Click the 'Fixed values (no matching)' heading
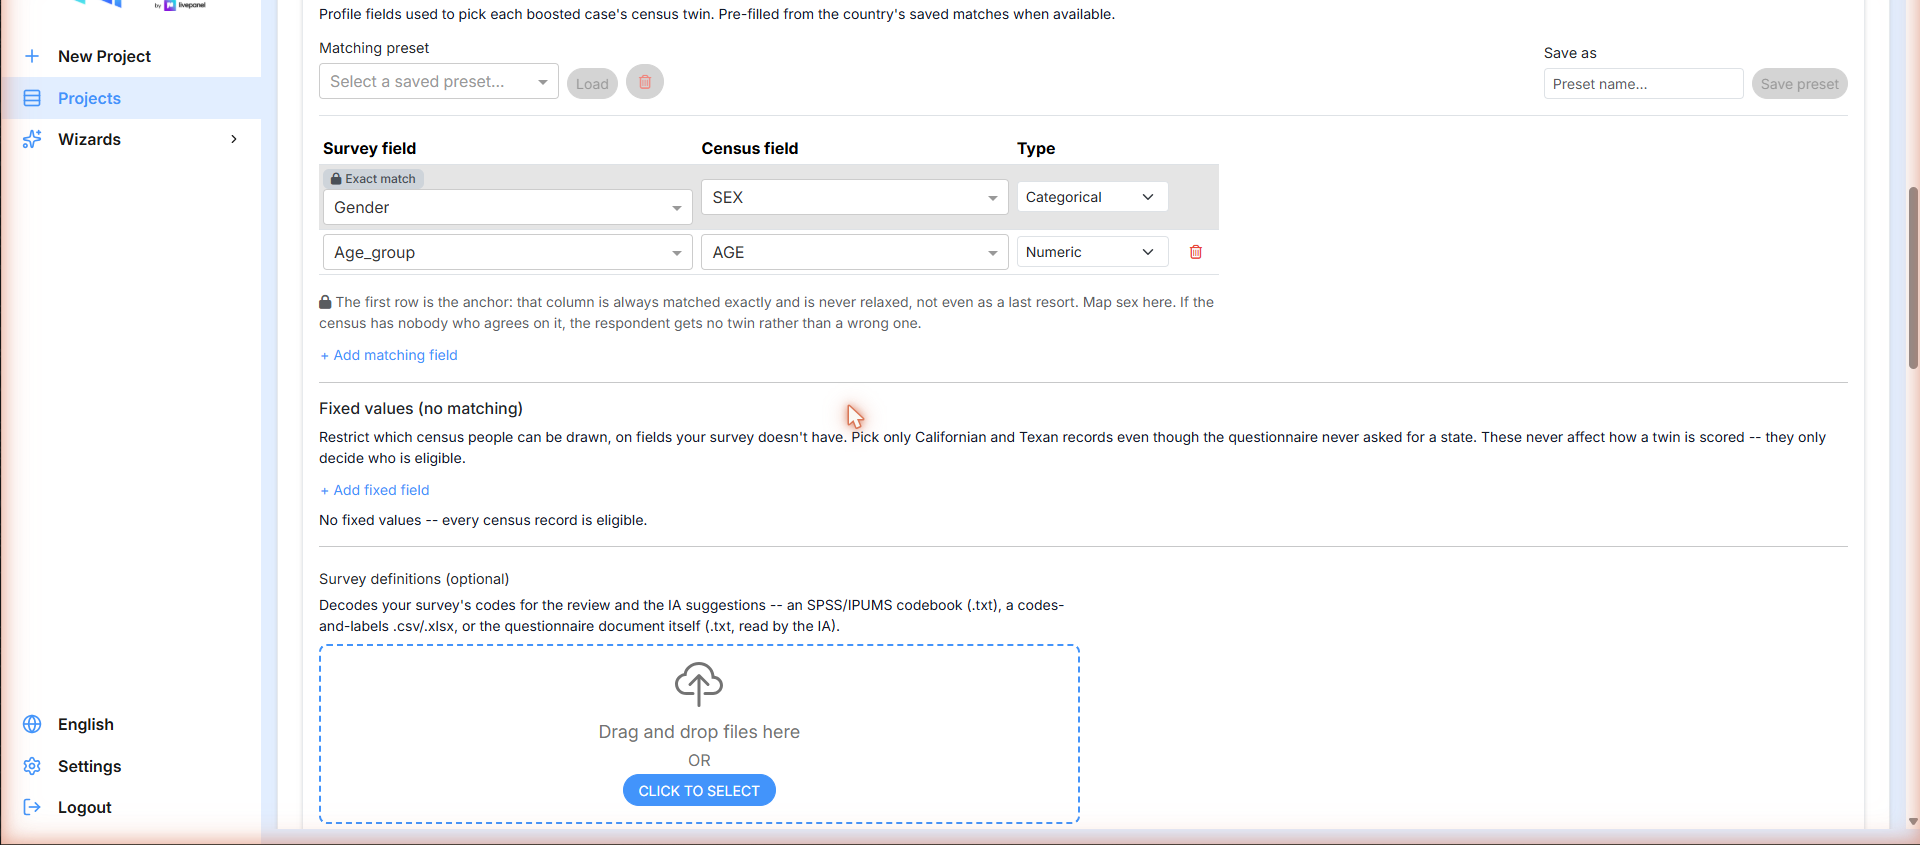The width and height of the screenshot is (1920, 845). point(421,408)
